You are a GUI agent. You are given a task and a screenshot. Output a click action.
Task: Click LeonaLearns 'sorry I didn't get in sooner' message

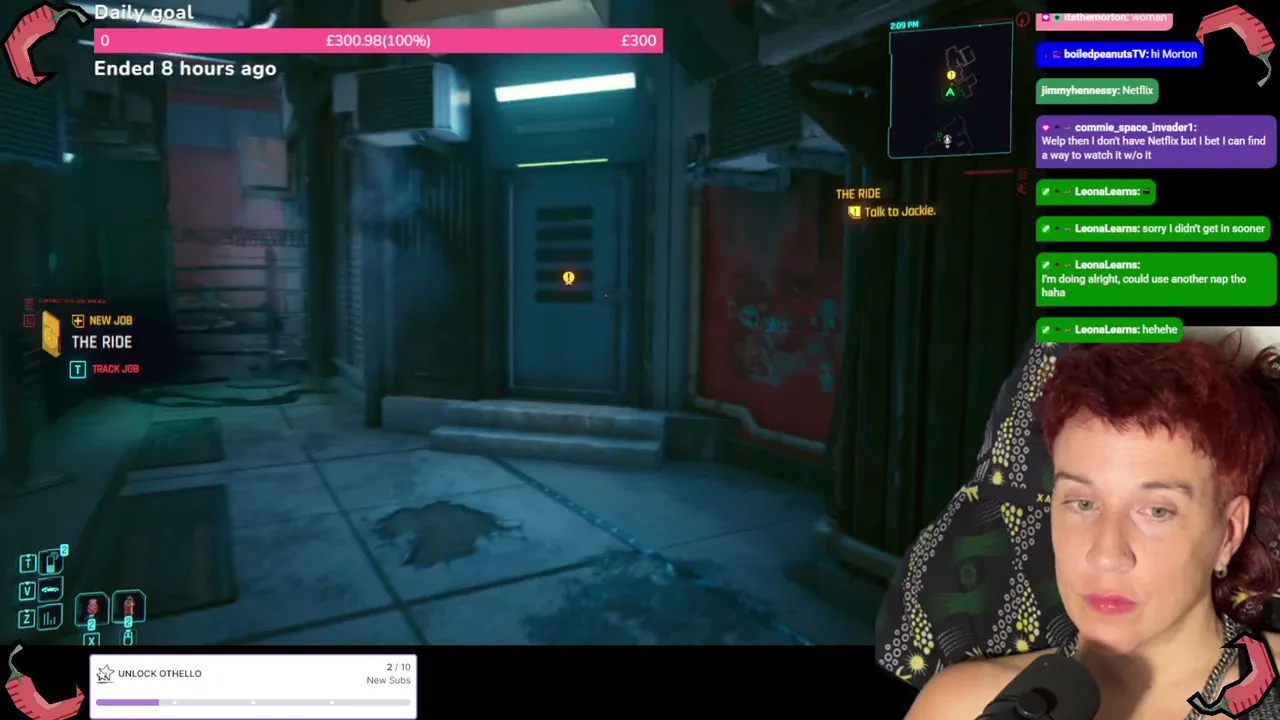point(1155,229)
